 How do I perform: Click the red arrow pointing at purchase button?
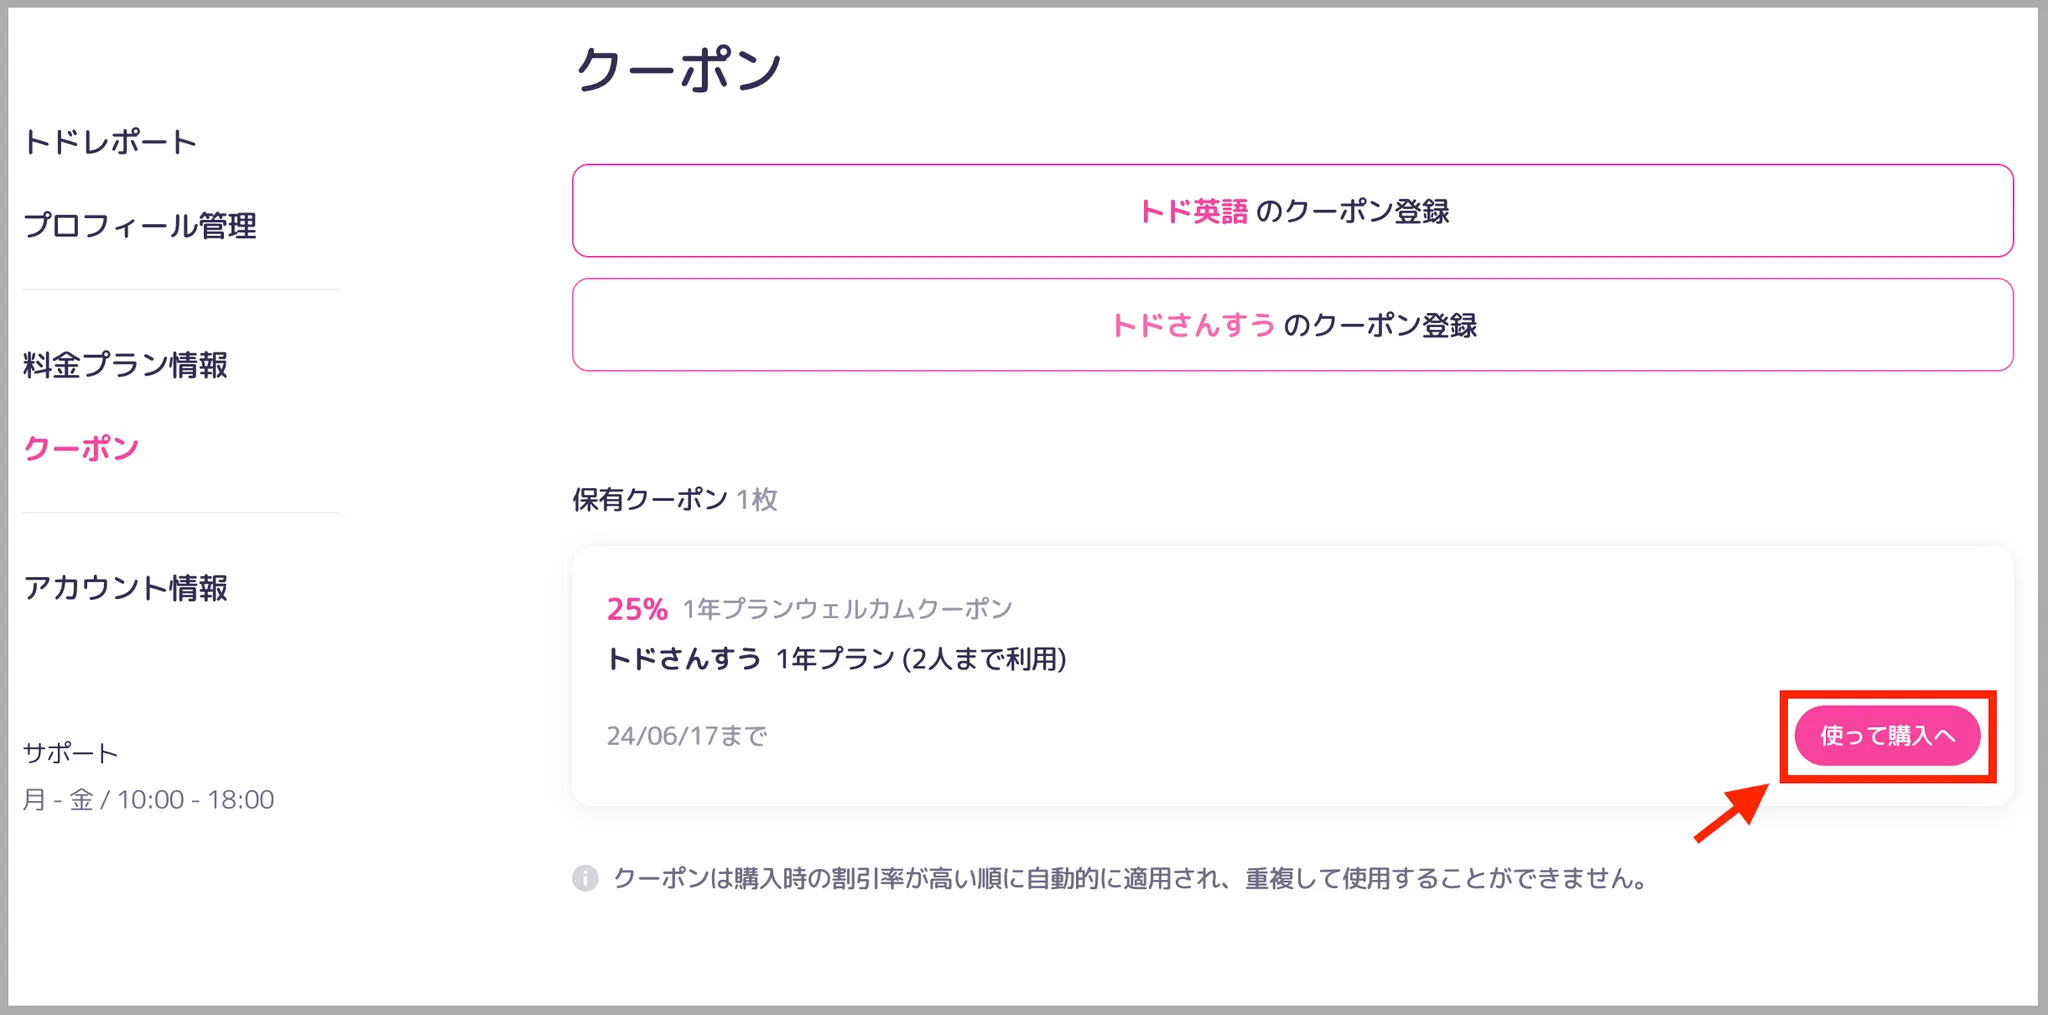tap(1731, 812)
